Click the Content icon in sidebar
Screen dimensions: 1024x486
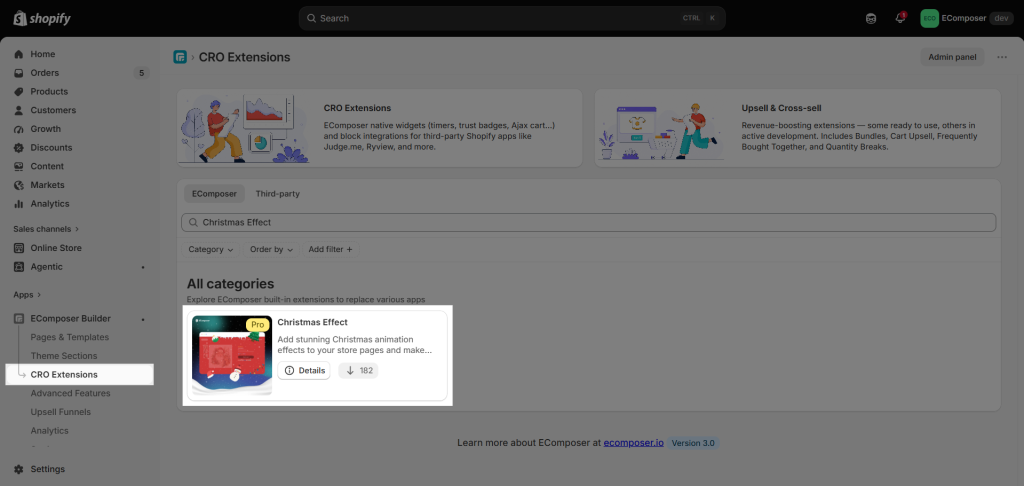tap(19, 167)
